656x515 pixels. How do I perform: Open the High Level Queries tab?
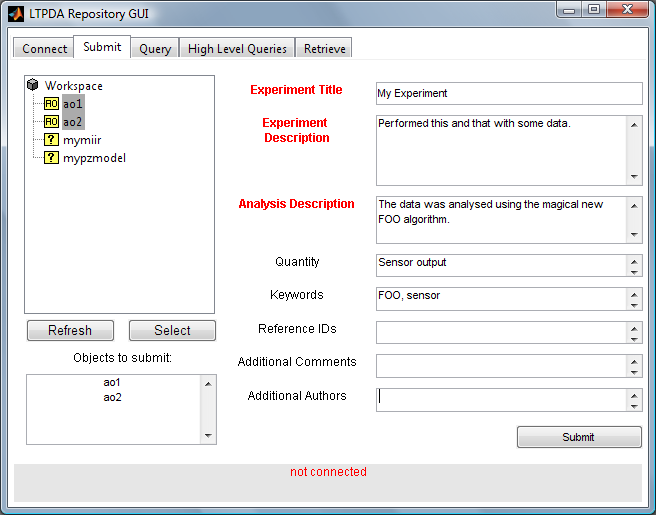point(237,49)
